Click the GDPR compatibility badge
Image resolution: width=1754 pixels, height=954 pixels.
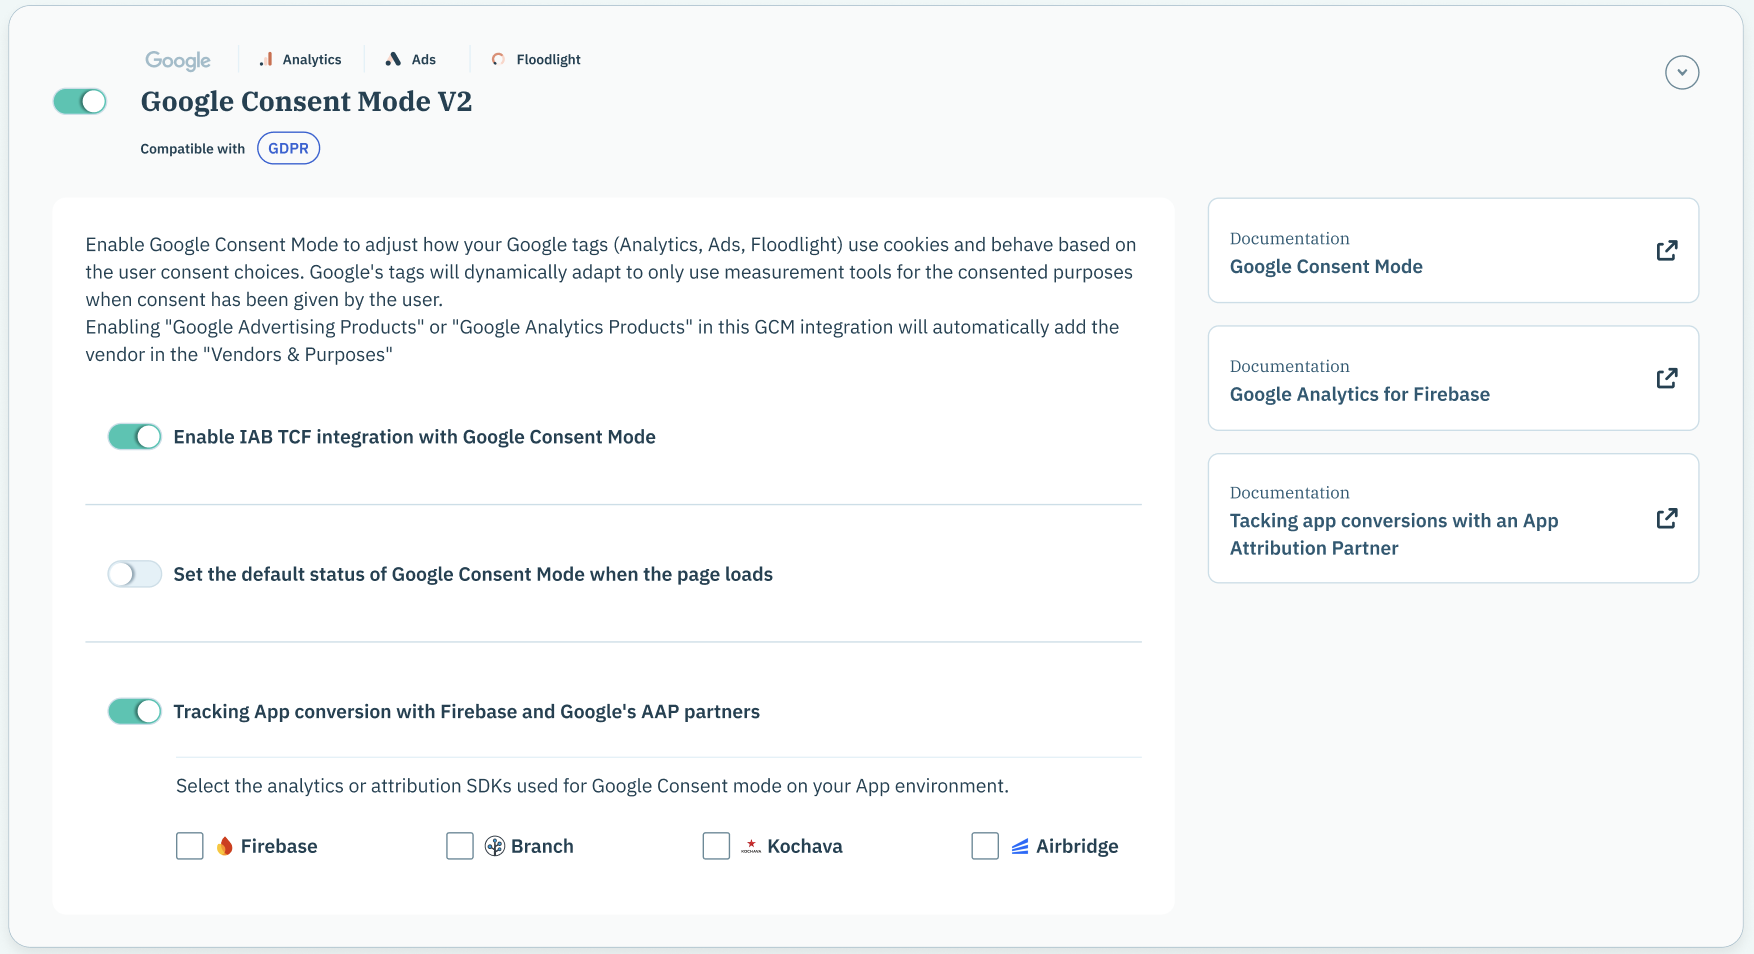click(288, 149)
